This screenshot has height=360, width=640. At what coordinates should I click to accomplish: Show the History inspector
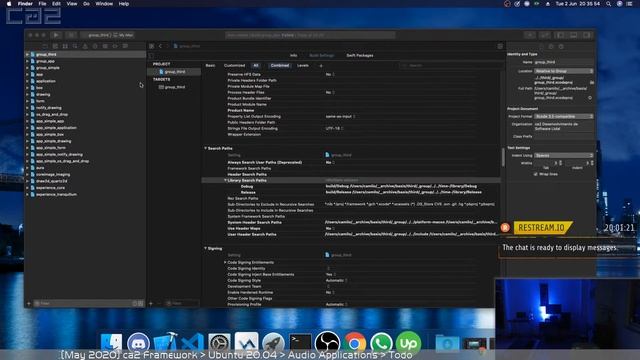[551, 47]
